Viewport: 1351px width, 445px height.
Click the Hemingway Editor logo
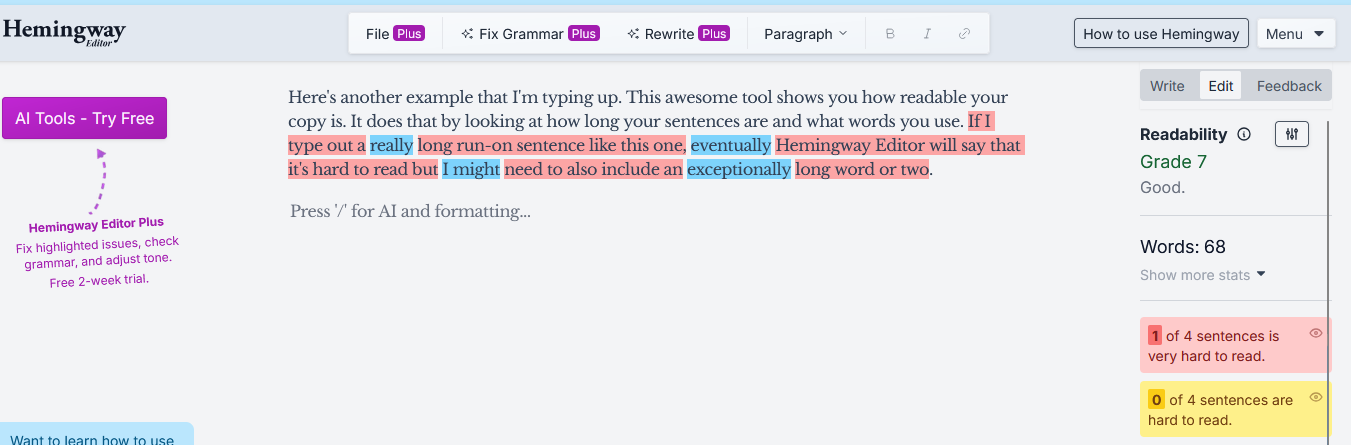pos(64,33)
